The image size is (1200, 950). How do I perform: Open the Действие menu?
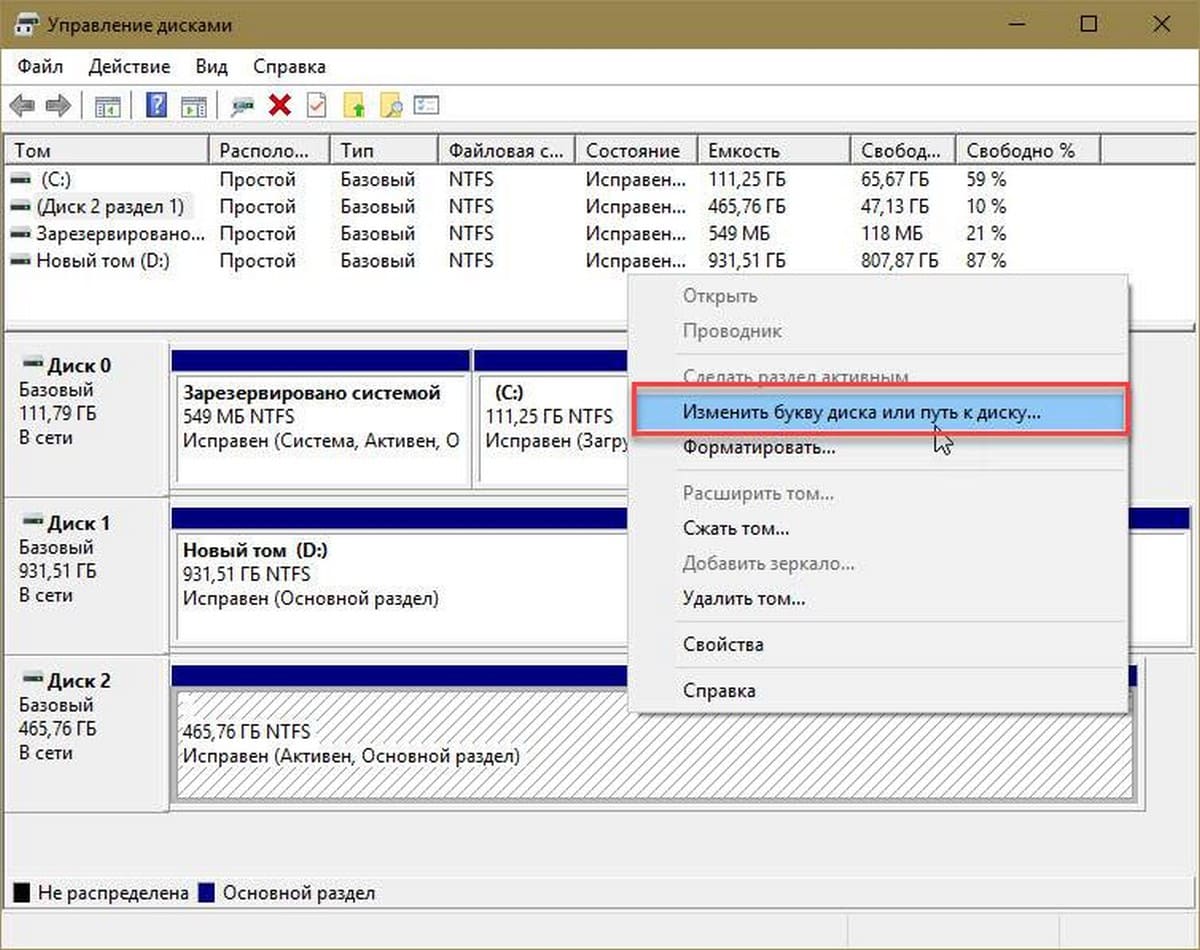coord(129,67)
